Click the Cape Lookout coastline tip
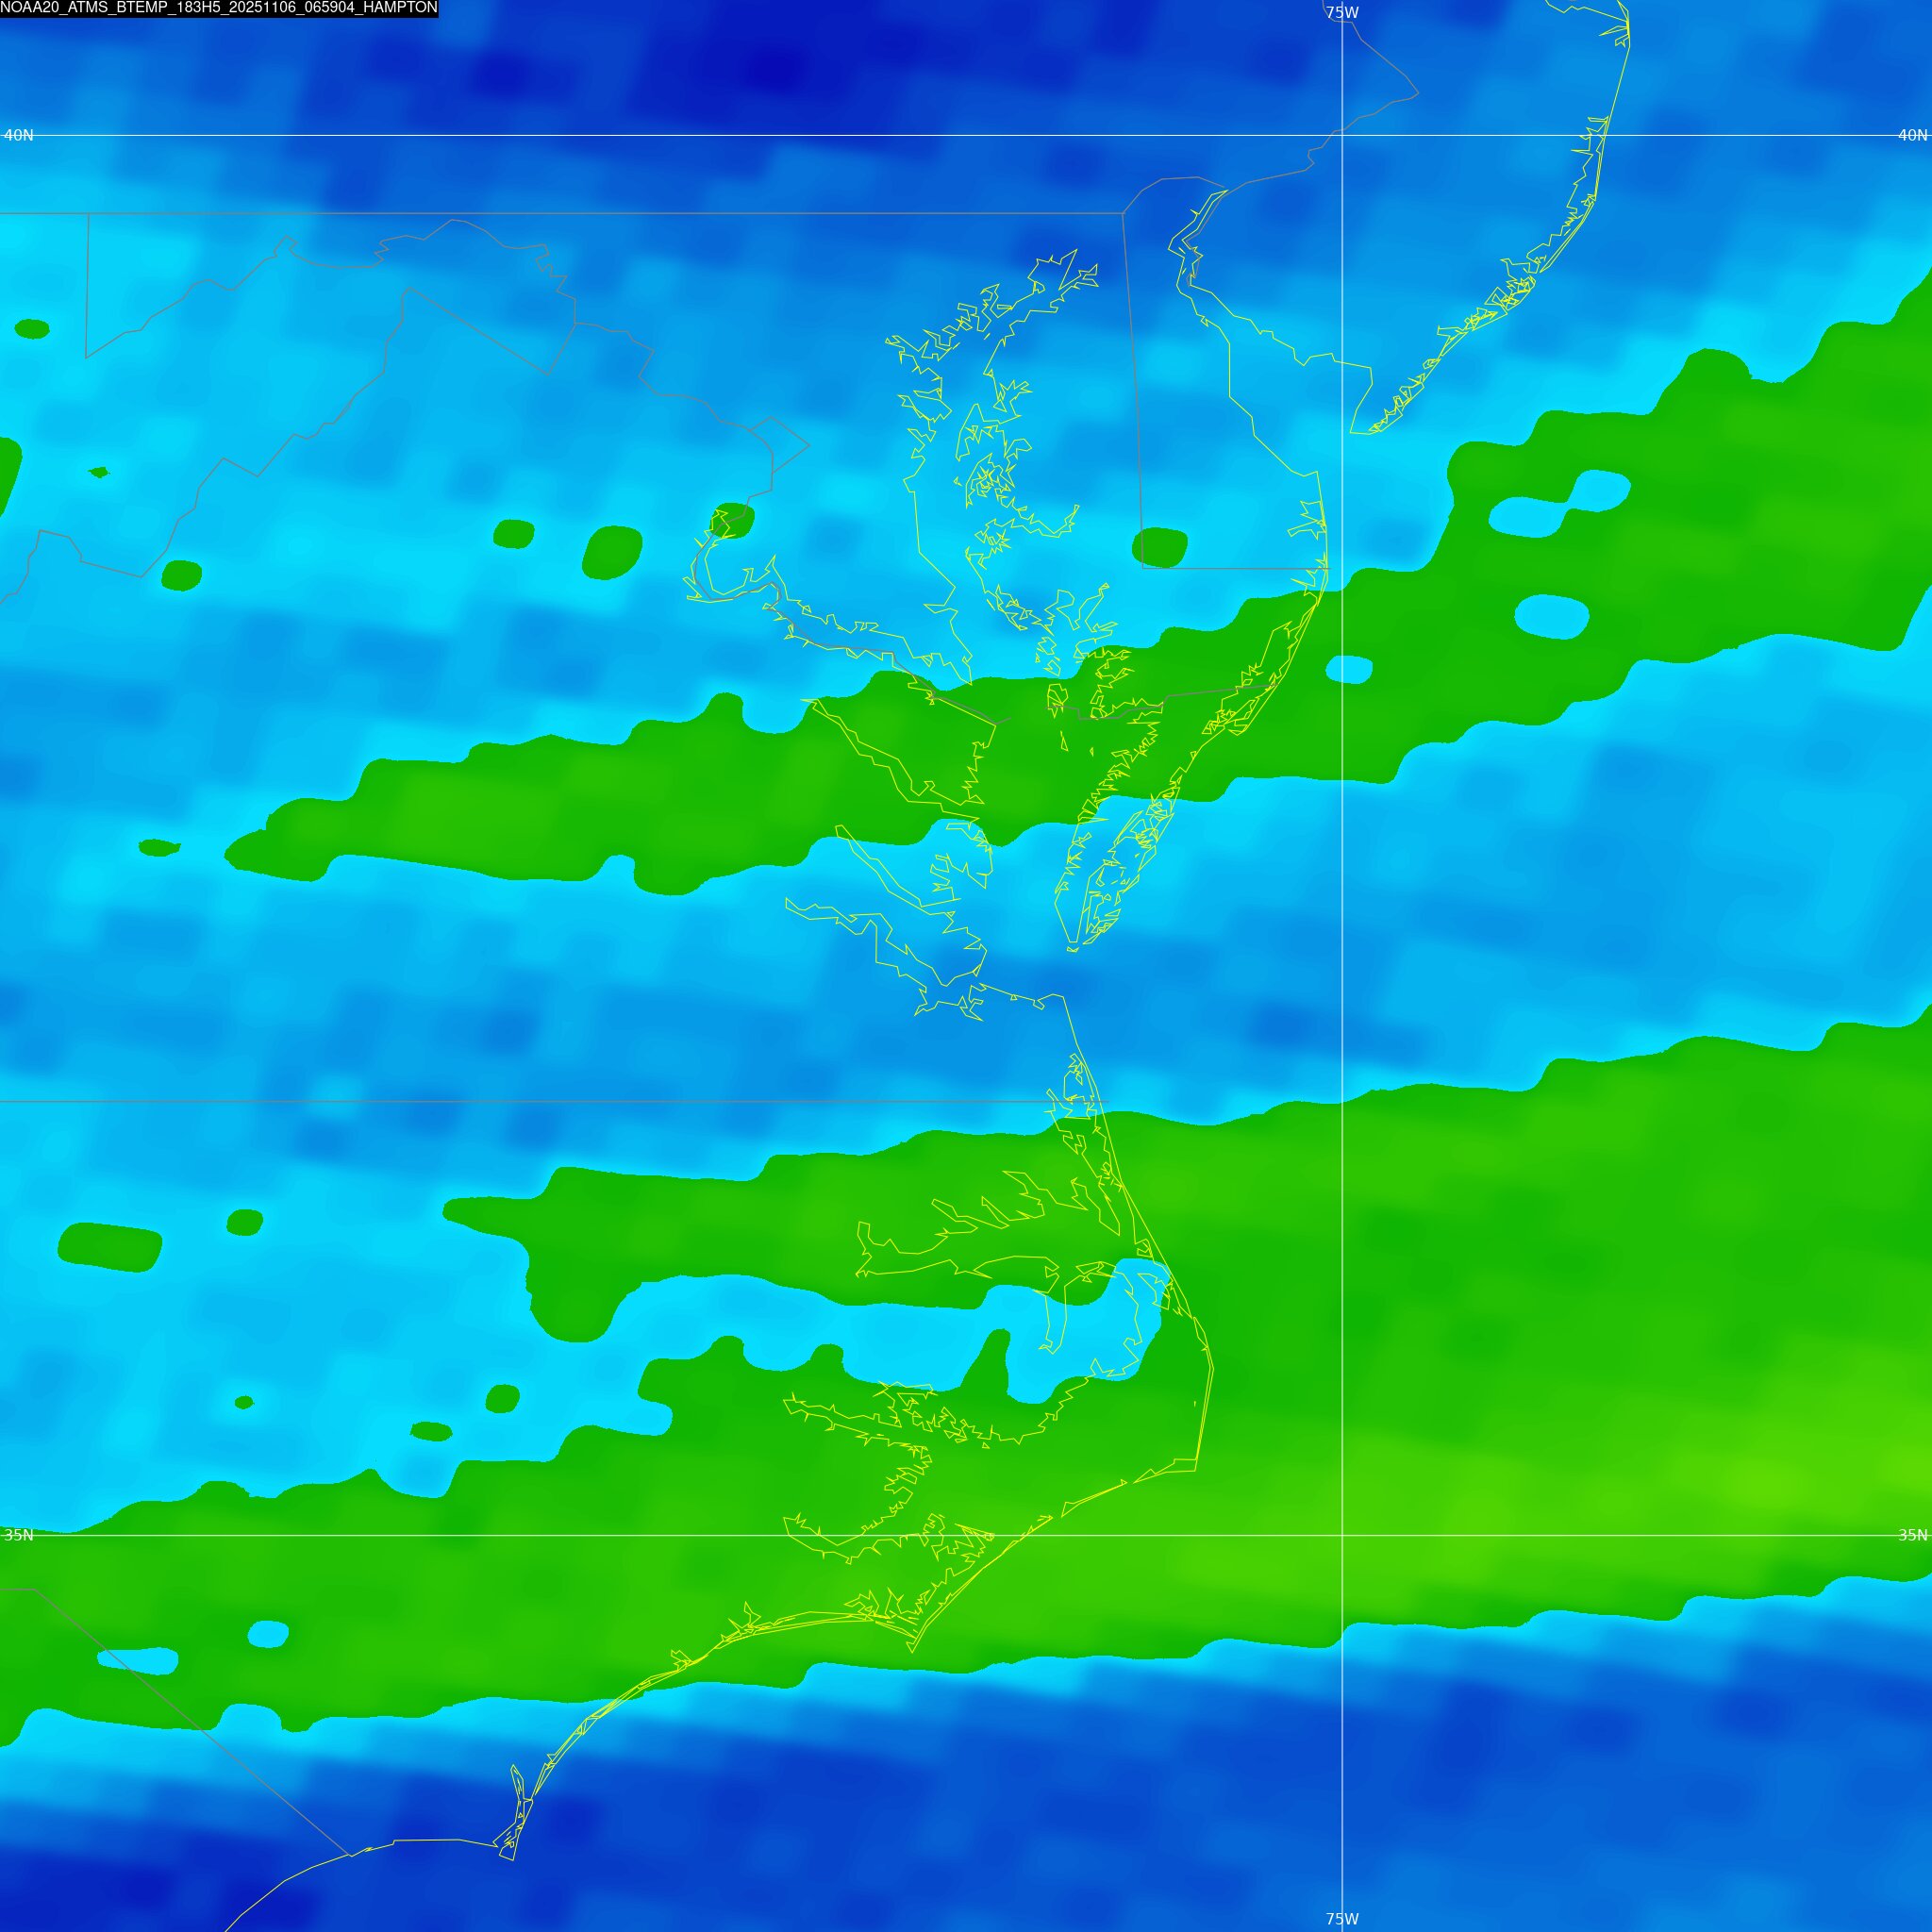The height and width of the screenshot is (1932, 1932). (x=912, y=1652)
